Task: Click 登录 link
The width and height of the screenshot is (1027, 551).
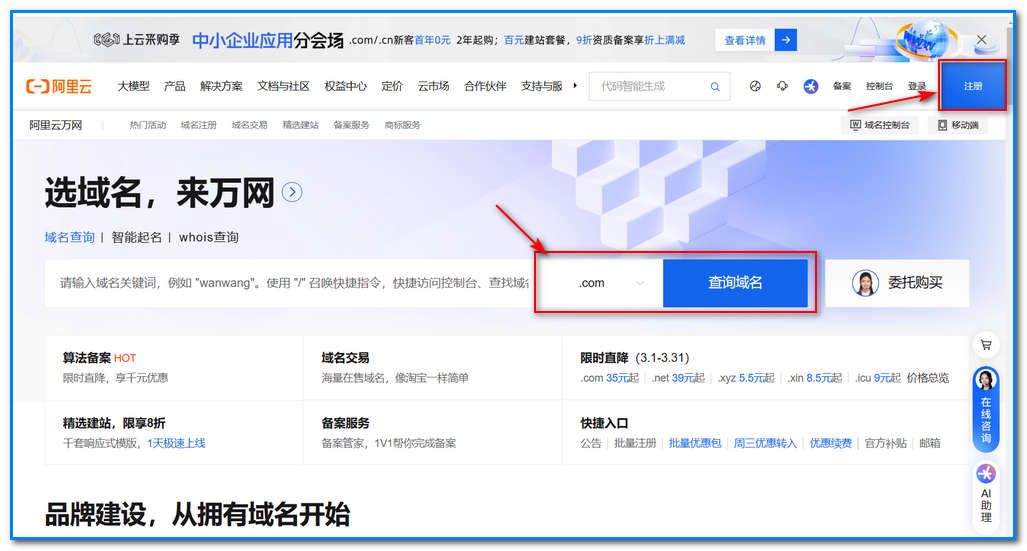Action: pyautogui.click(x=917, y=86)
